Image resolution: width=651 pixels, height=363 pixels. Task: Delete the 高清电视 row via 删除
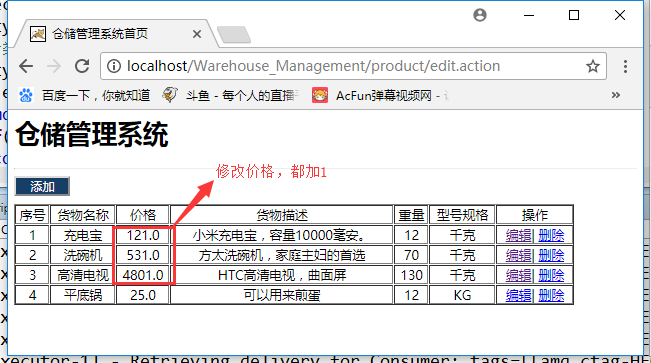pyautogui.click(x=551, y=275)
